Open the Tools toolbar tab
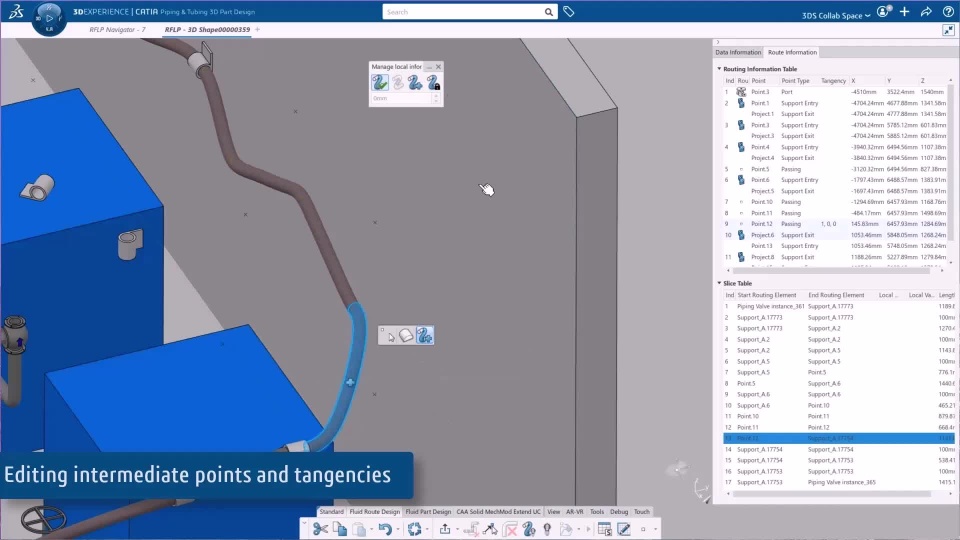The height and width of the screenshot is (540, 960). tap(597, 512)
